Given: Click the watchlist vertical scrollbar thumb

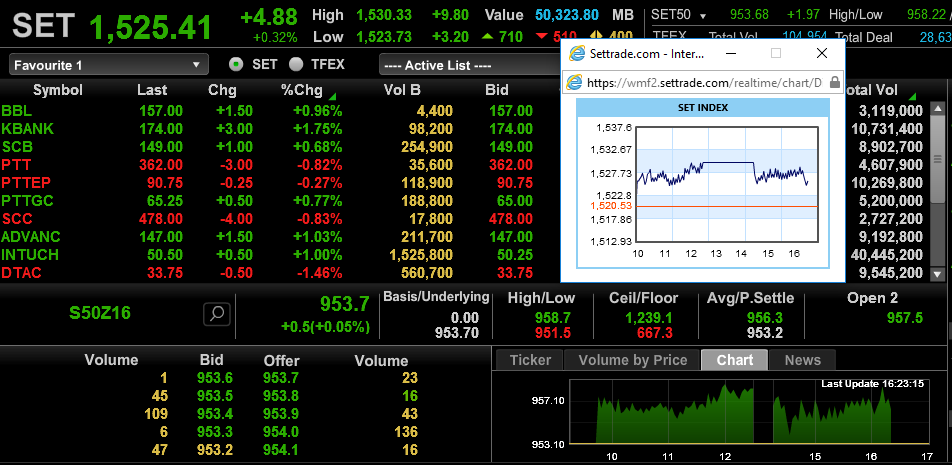Looking at the screenshot, I should tap(937, 160).
